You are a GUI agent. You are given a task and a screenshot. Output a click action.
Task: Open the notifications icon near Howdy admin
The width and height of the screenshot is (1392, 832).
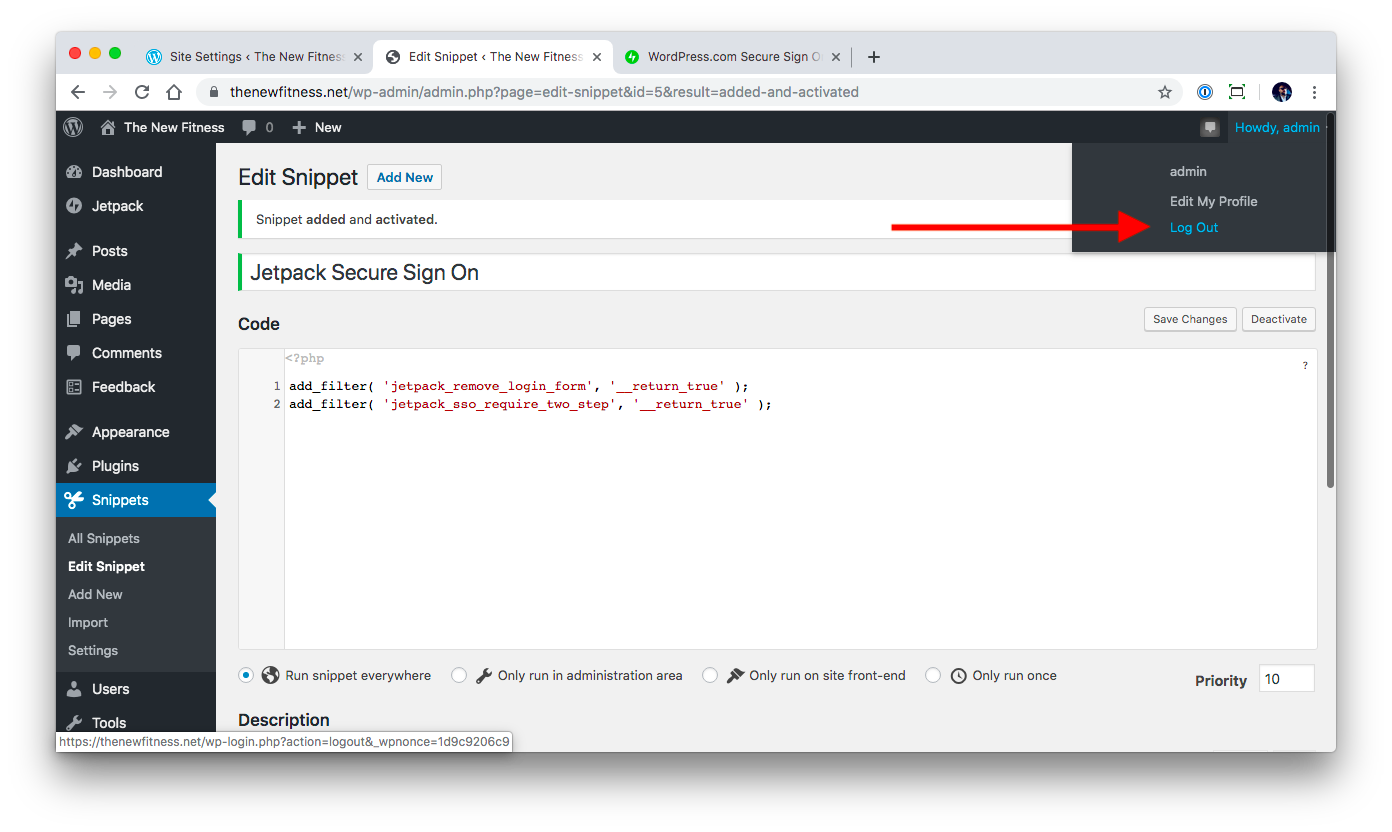coord(1210,127)
